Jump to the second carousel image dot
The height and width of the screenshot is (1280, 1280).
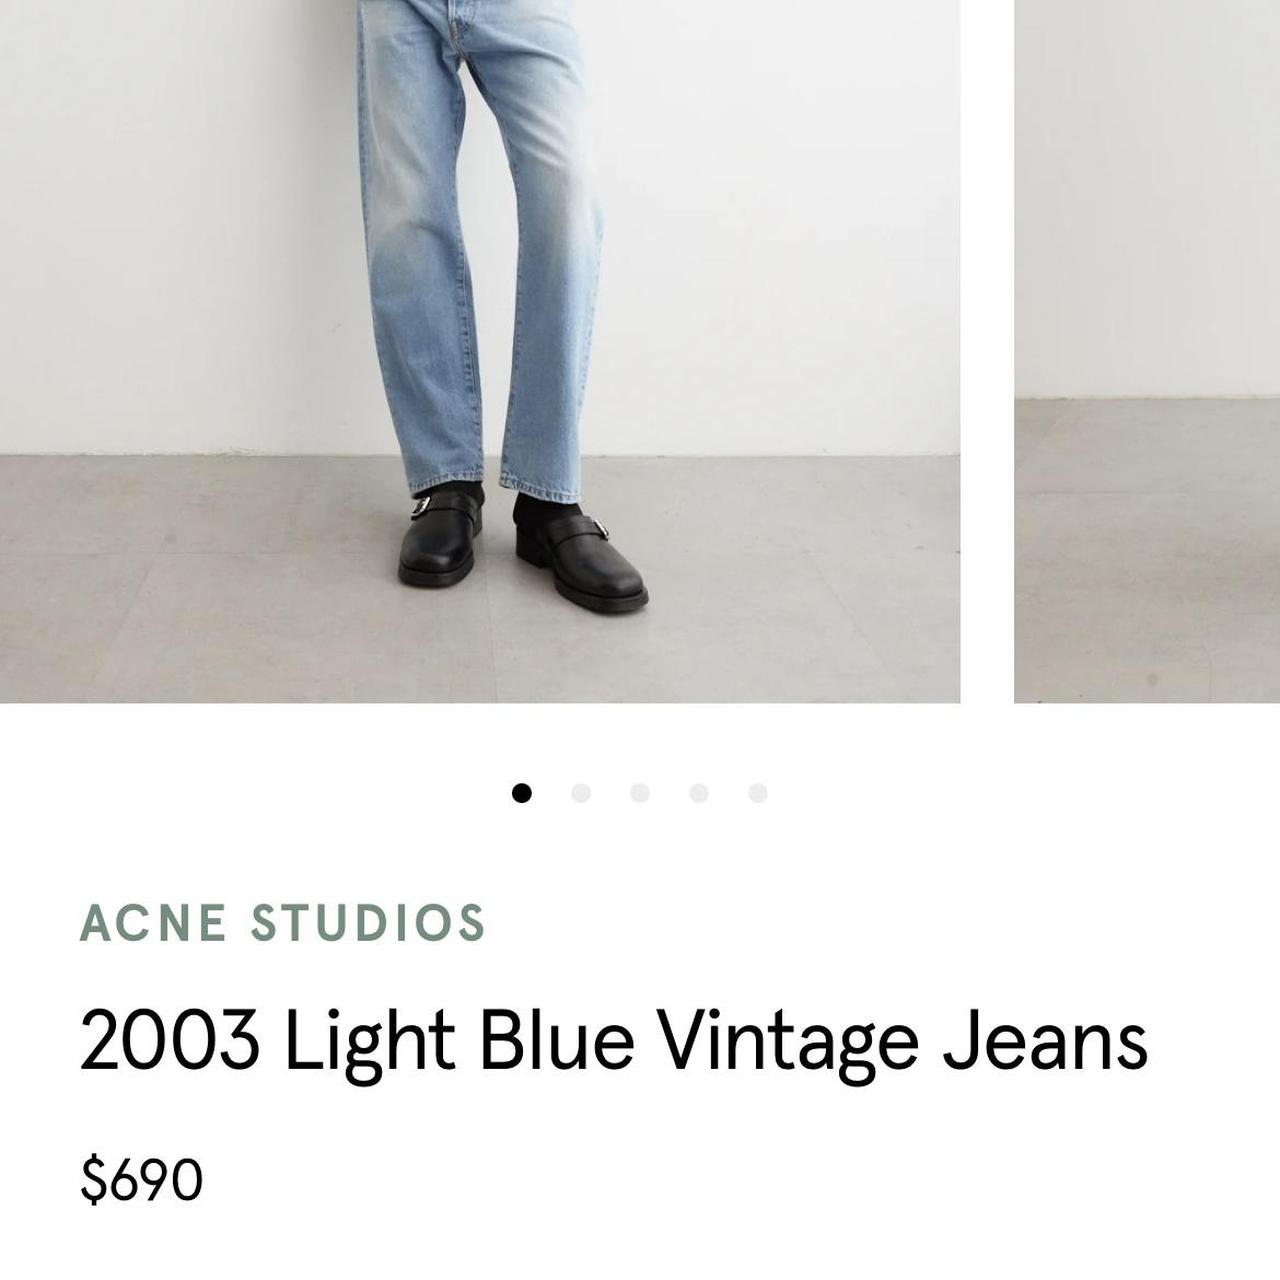(580, 793)
